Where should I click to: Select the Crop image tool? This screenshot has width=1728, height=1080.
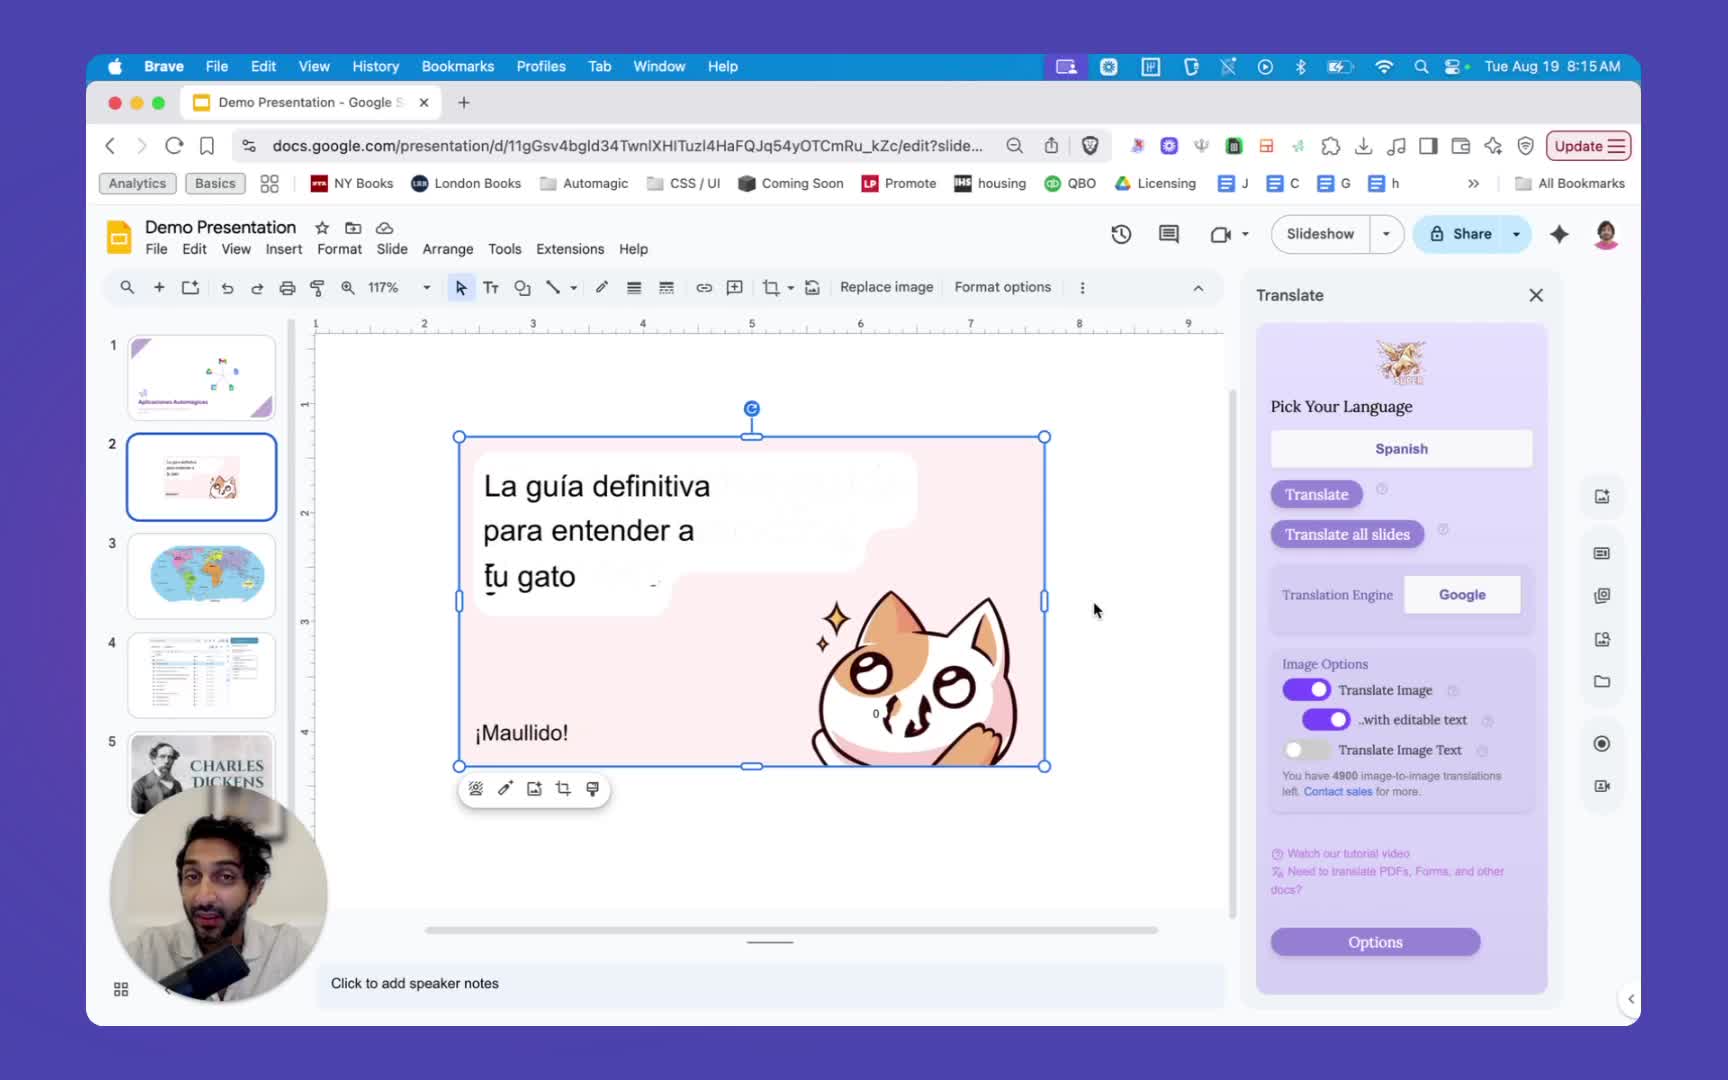tap(770, 288)
